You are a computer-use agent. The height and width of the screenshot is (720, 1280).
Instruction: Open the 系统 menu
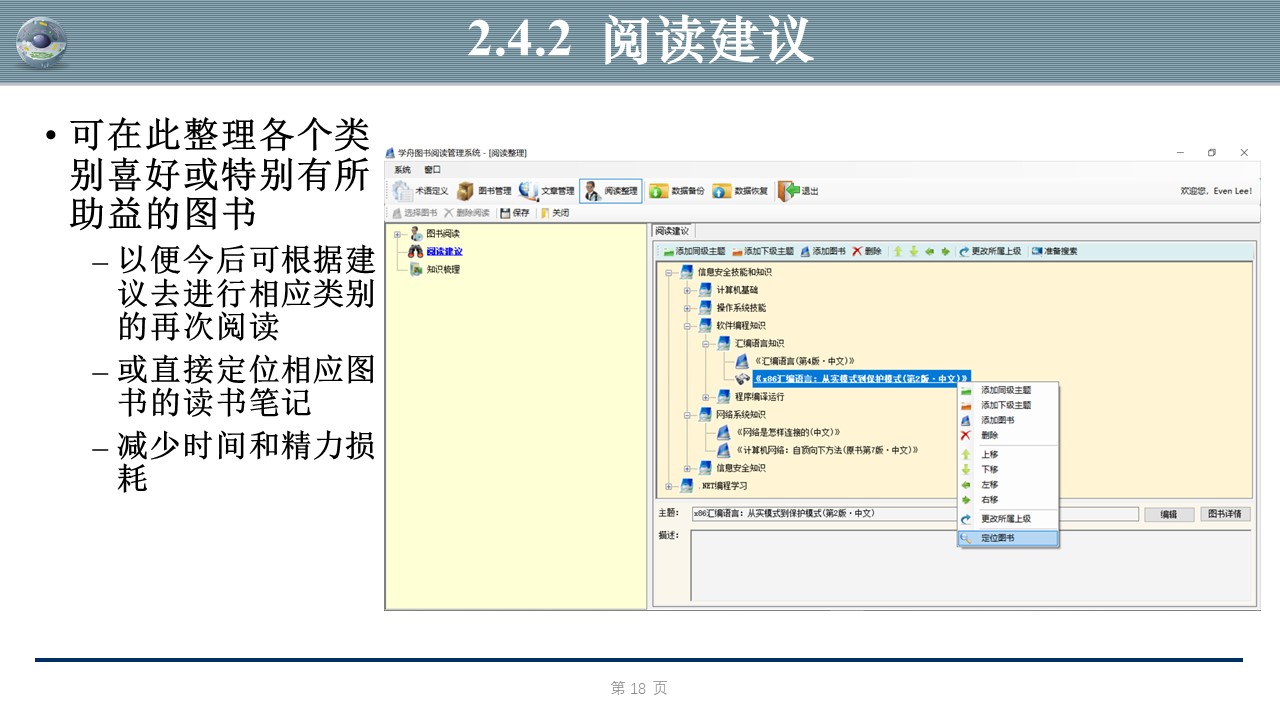point(402,170)
